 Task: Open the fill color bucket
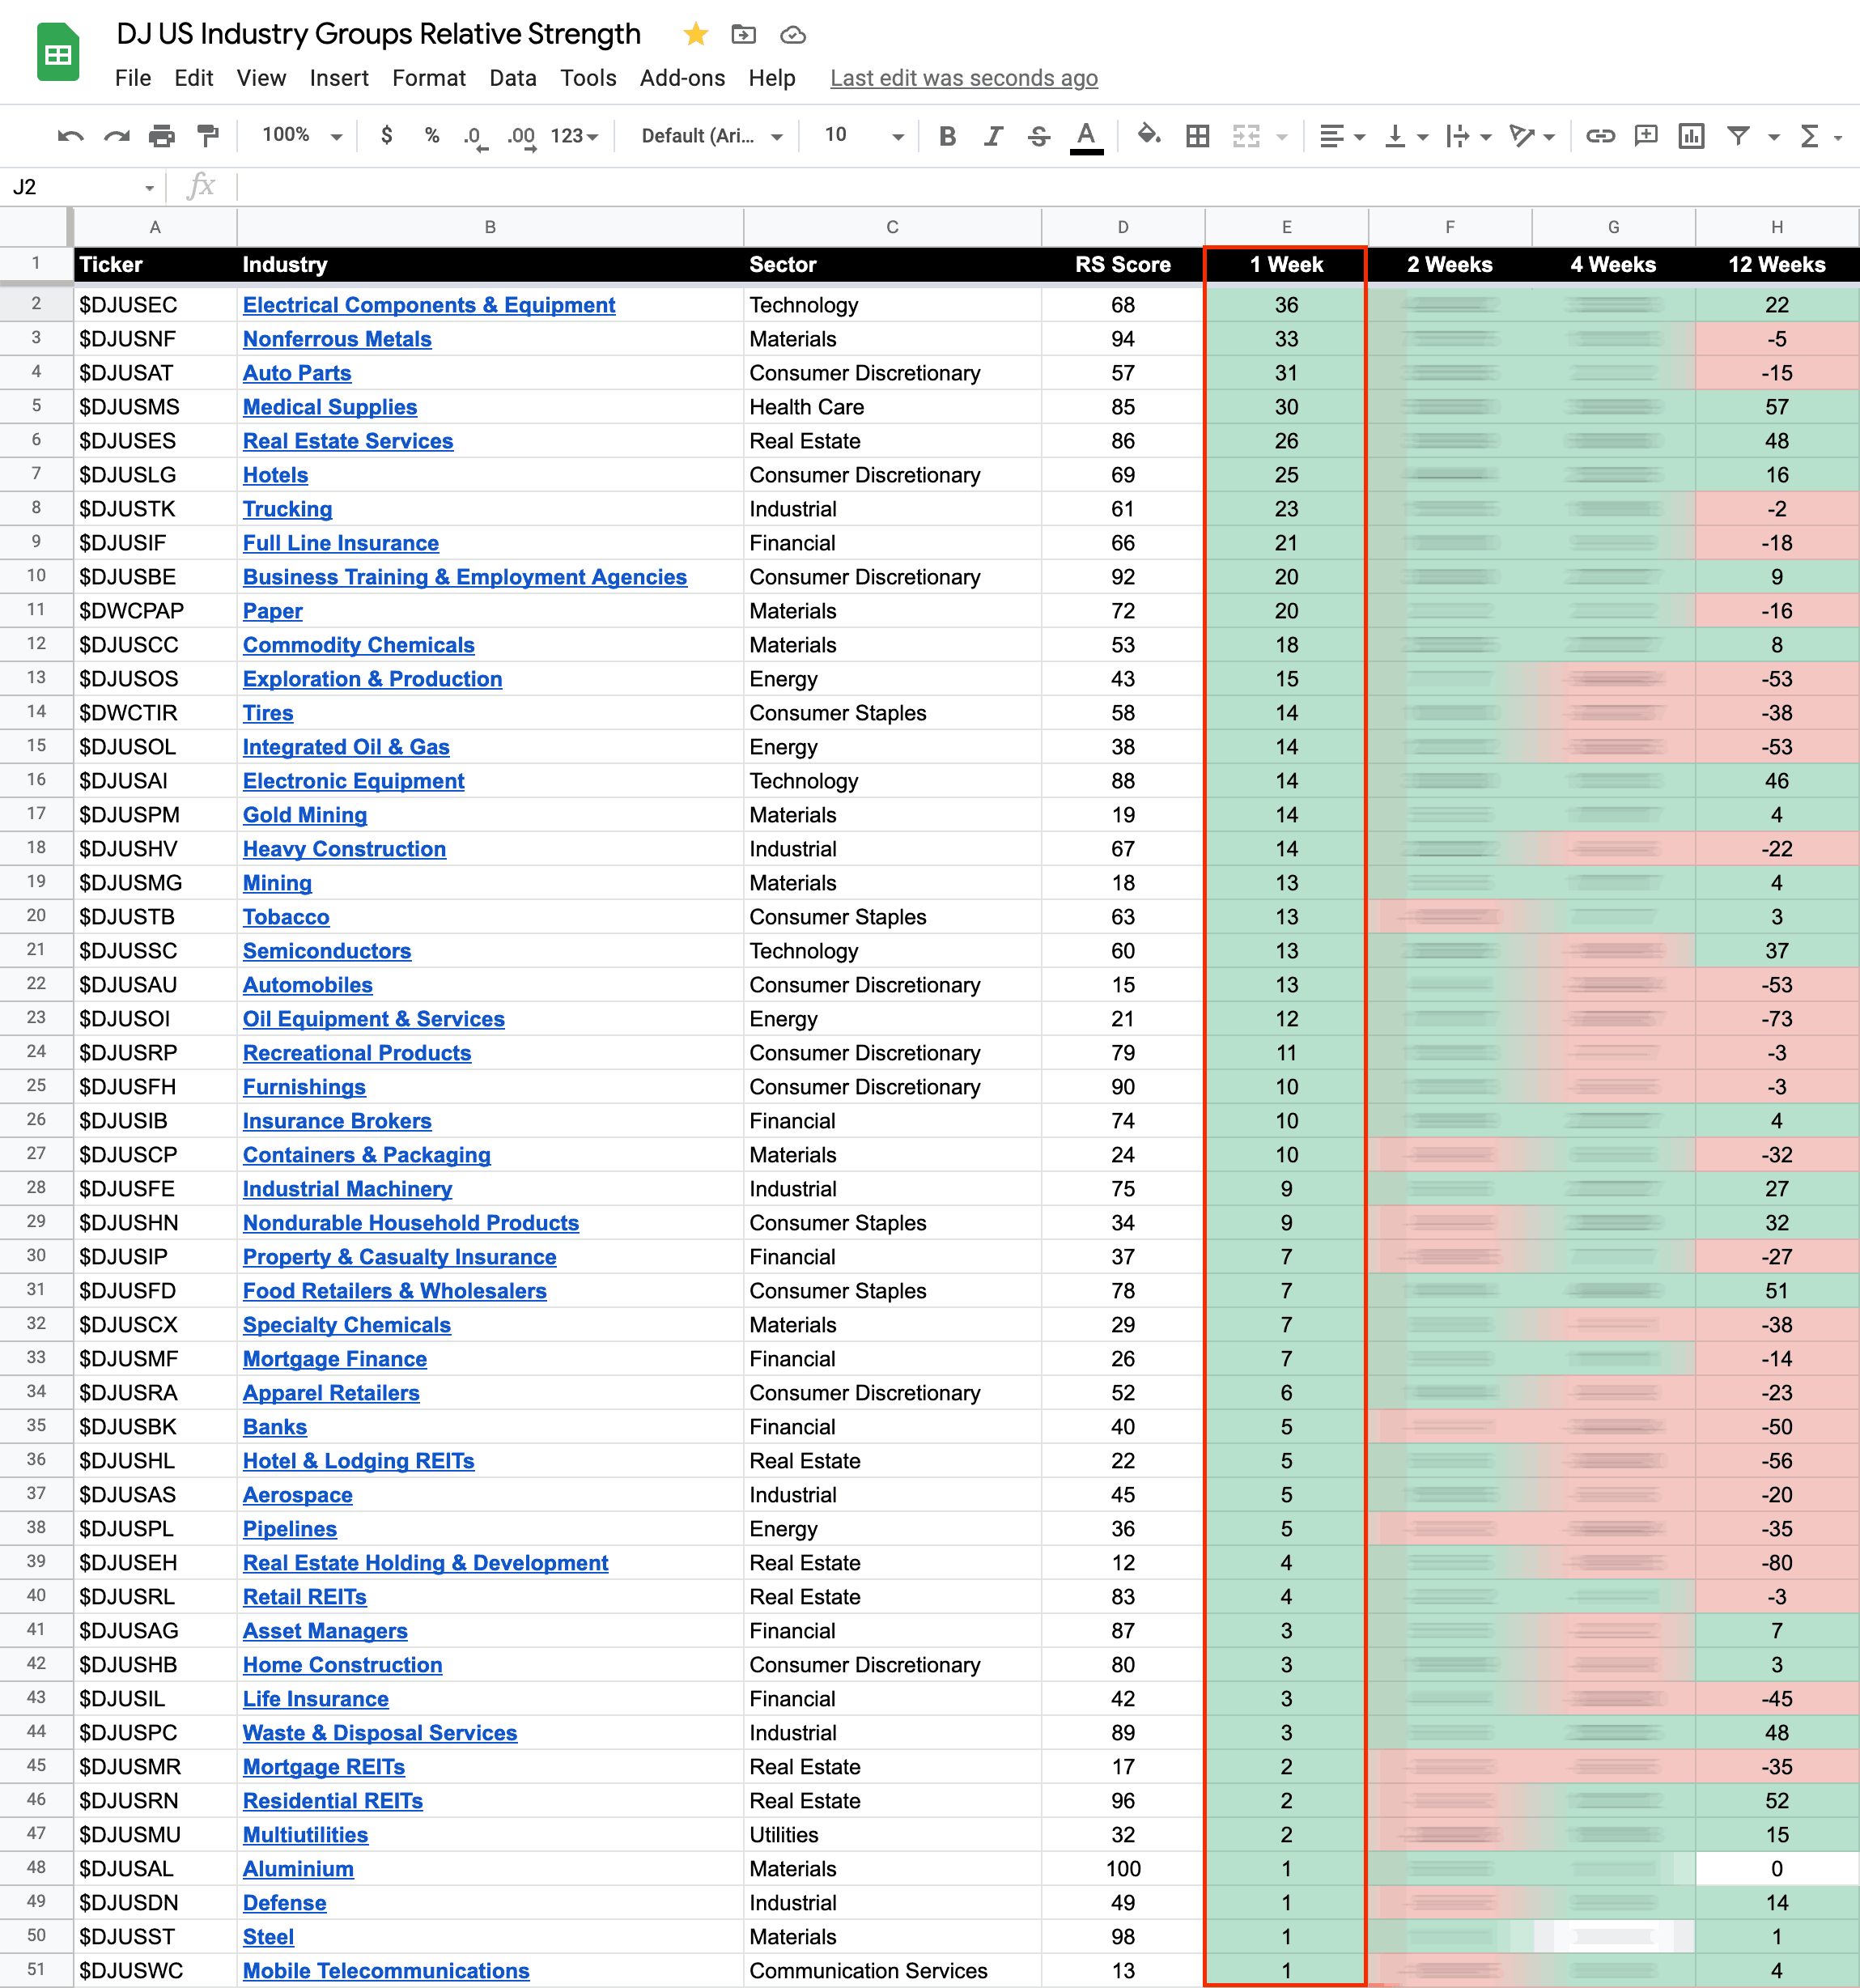1149,135
